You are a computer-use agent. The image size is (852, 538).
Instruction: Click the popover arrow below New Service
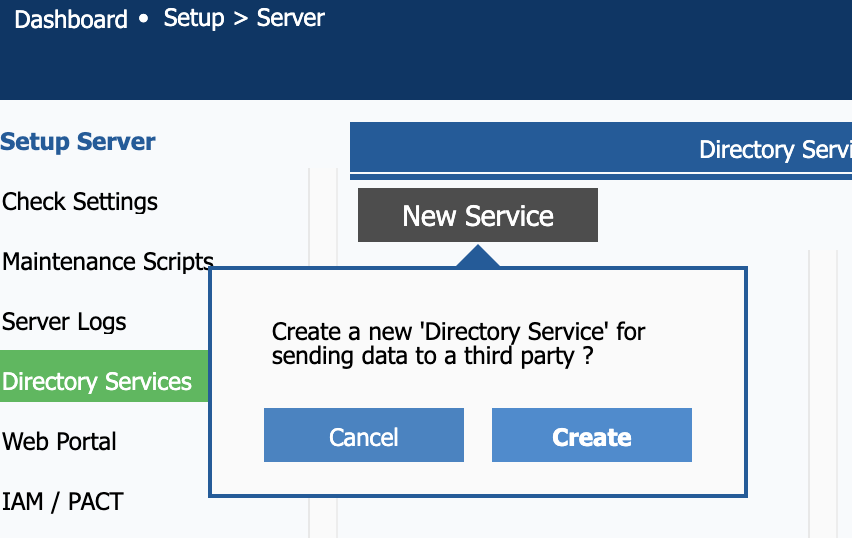point(477,257)
